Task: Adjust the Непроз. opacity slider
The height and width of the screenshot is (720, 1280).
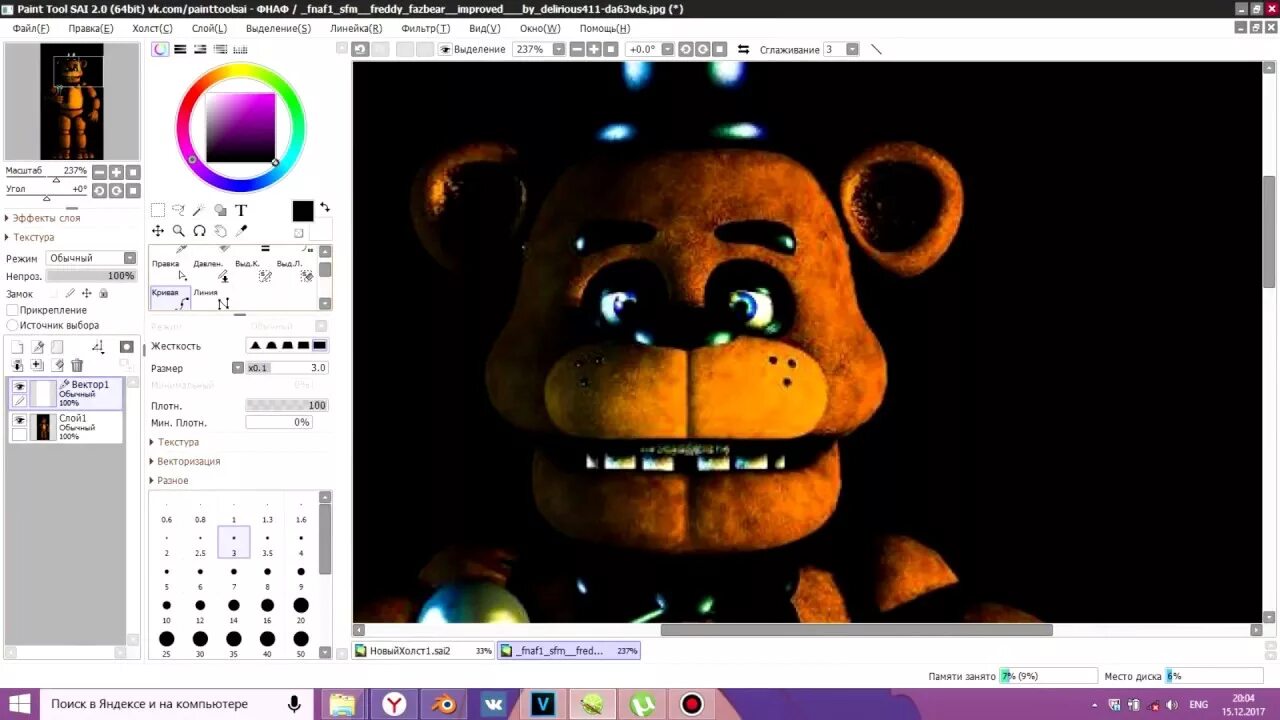Action: (x=91, y=276)
